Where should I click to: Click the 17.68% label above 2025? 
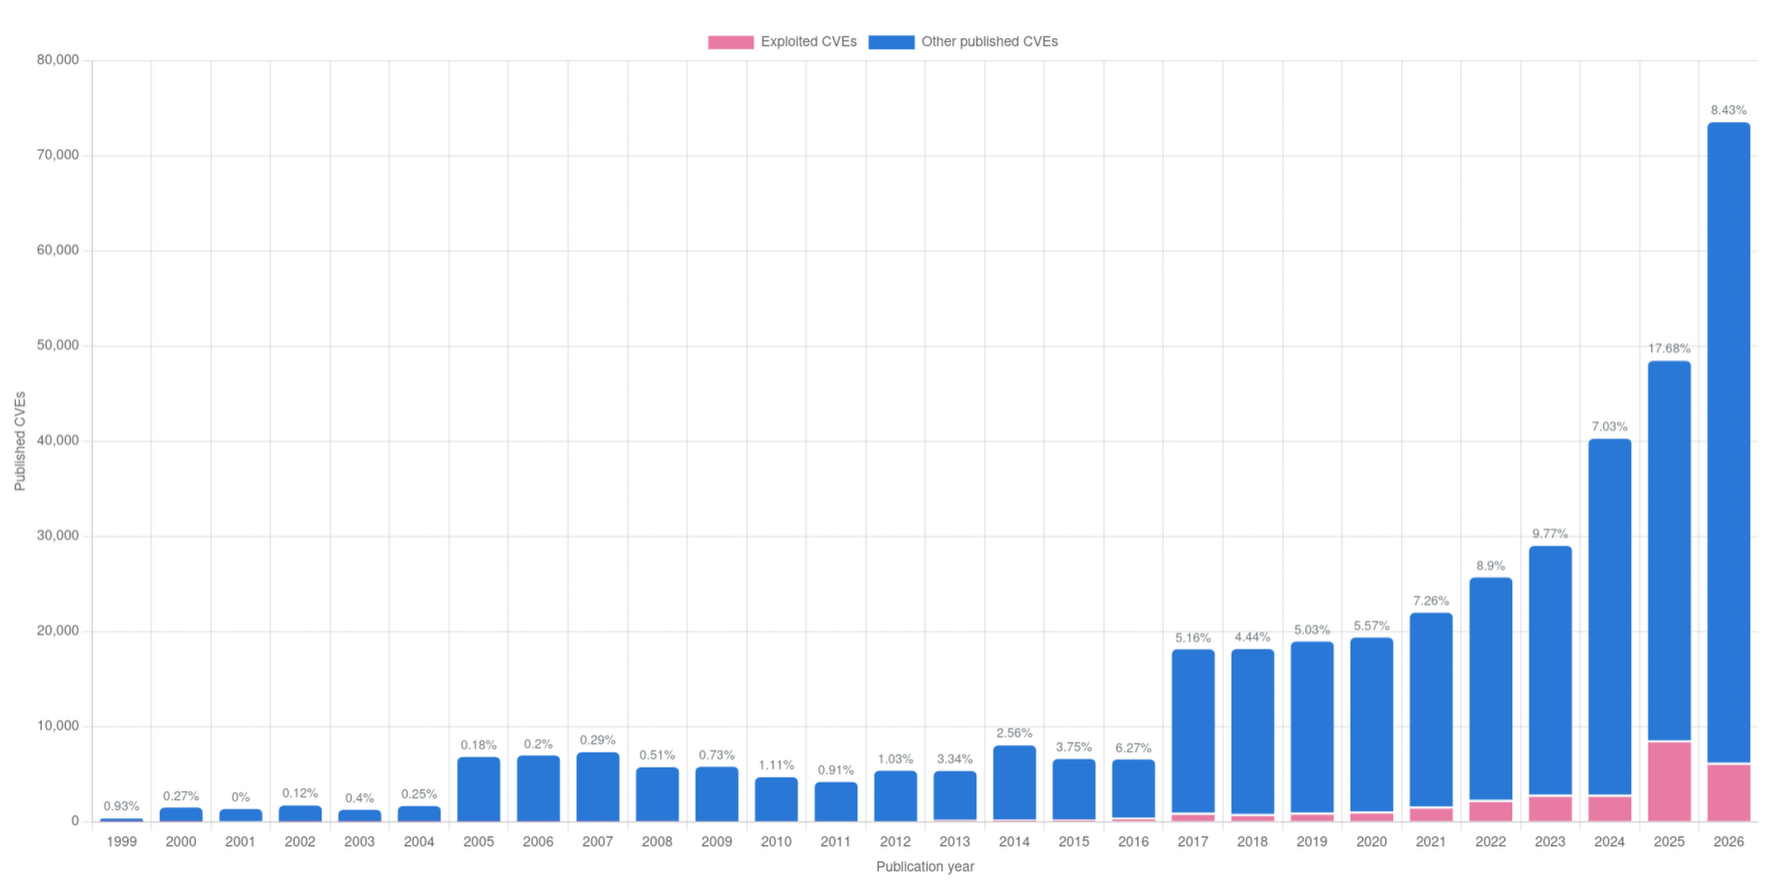pyautogui.click(x=1669, y=349)
